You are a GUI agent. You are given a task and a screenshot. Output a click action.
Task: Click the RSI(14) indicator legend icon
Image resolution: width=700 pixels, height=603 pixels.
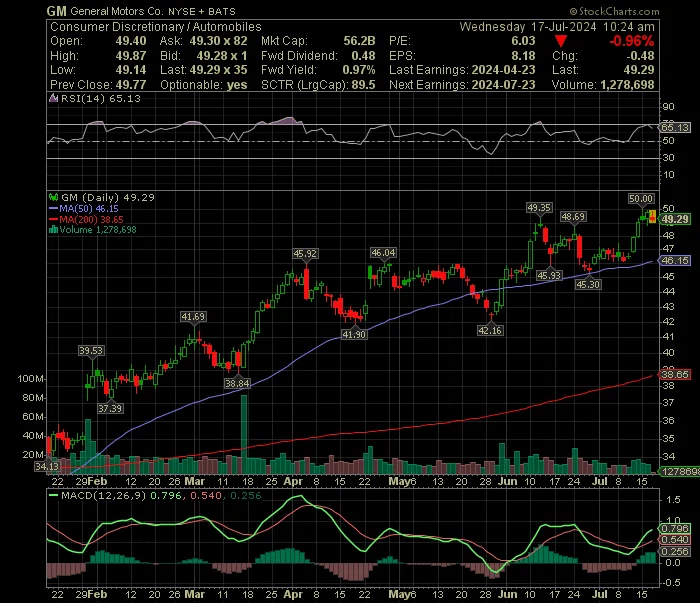[x=53, y=98]
